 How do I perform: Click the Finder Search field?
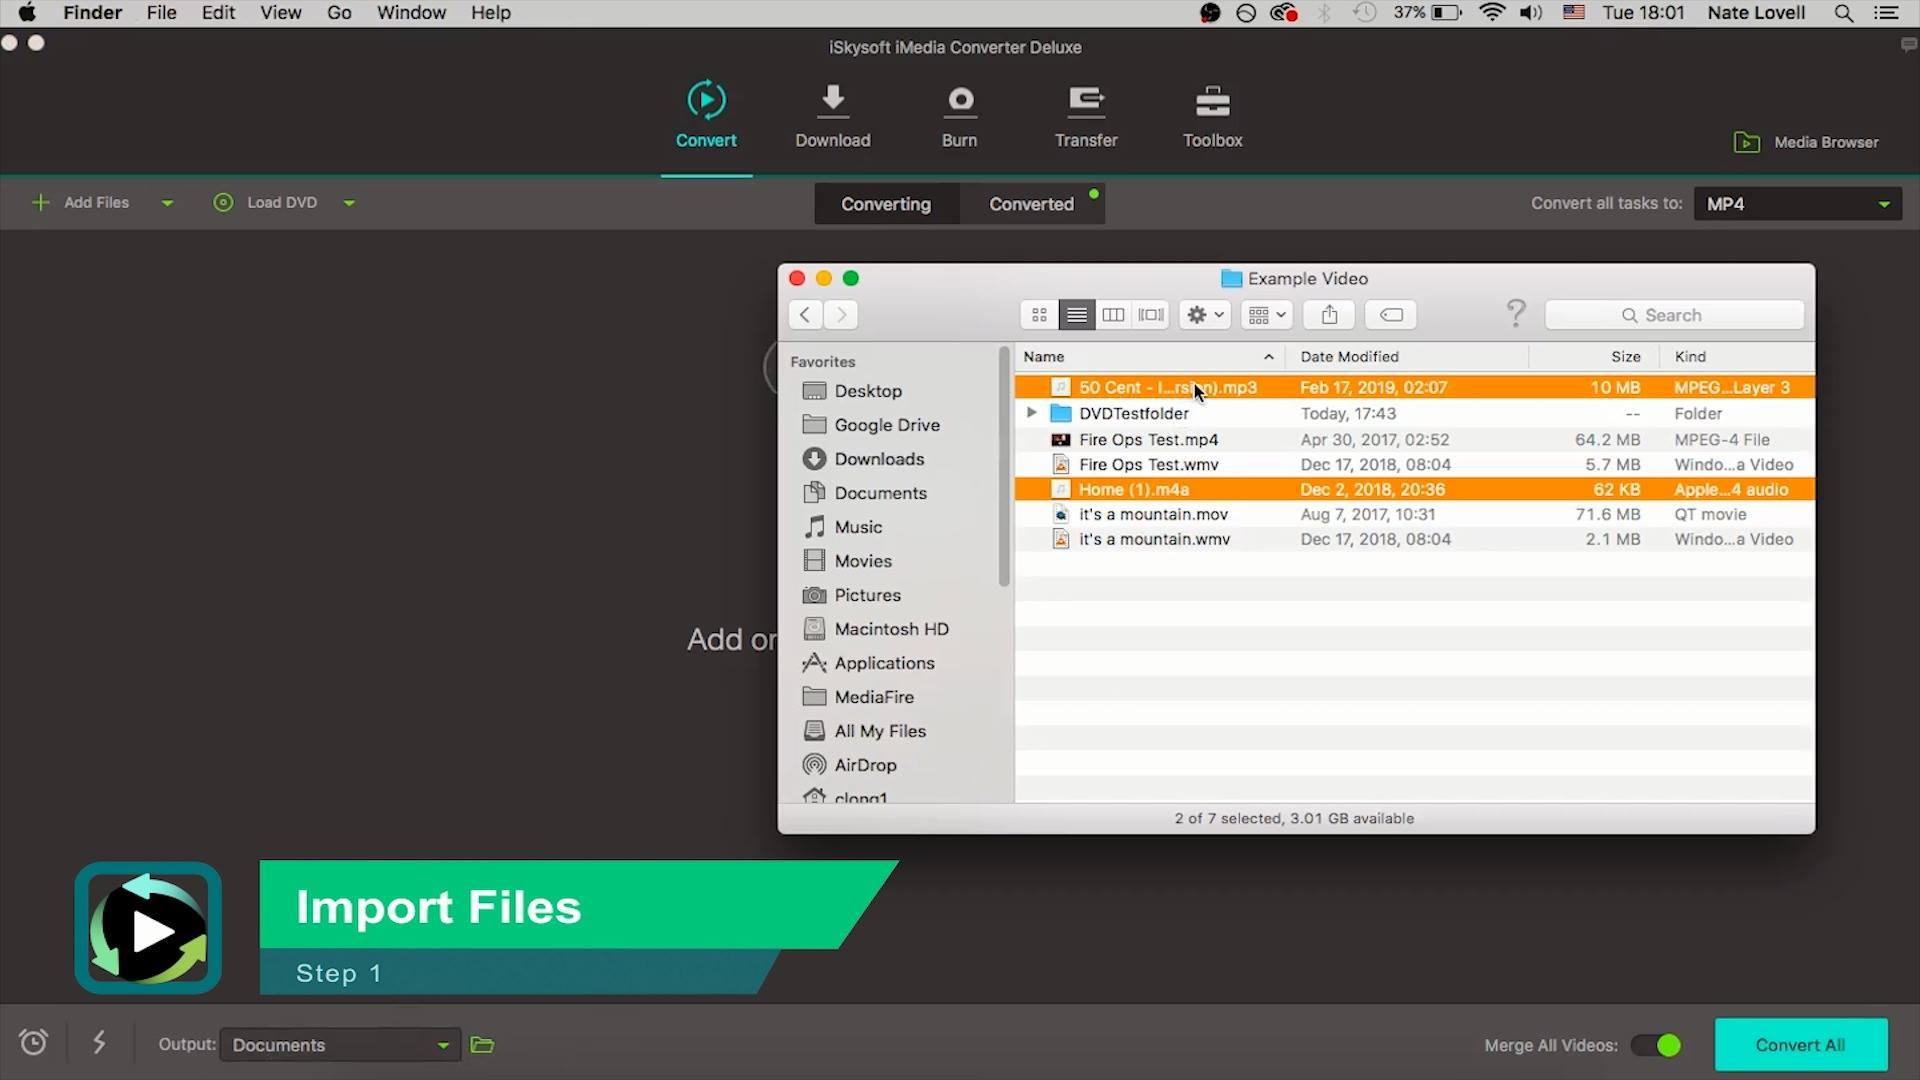point(1675,315)
